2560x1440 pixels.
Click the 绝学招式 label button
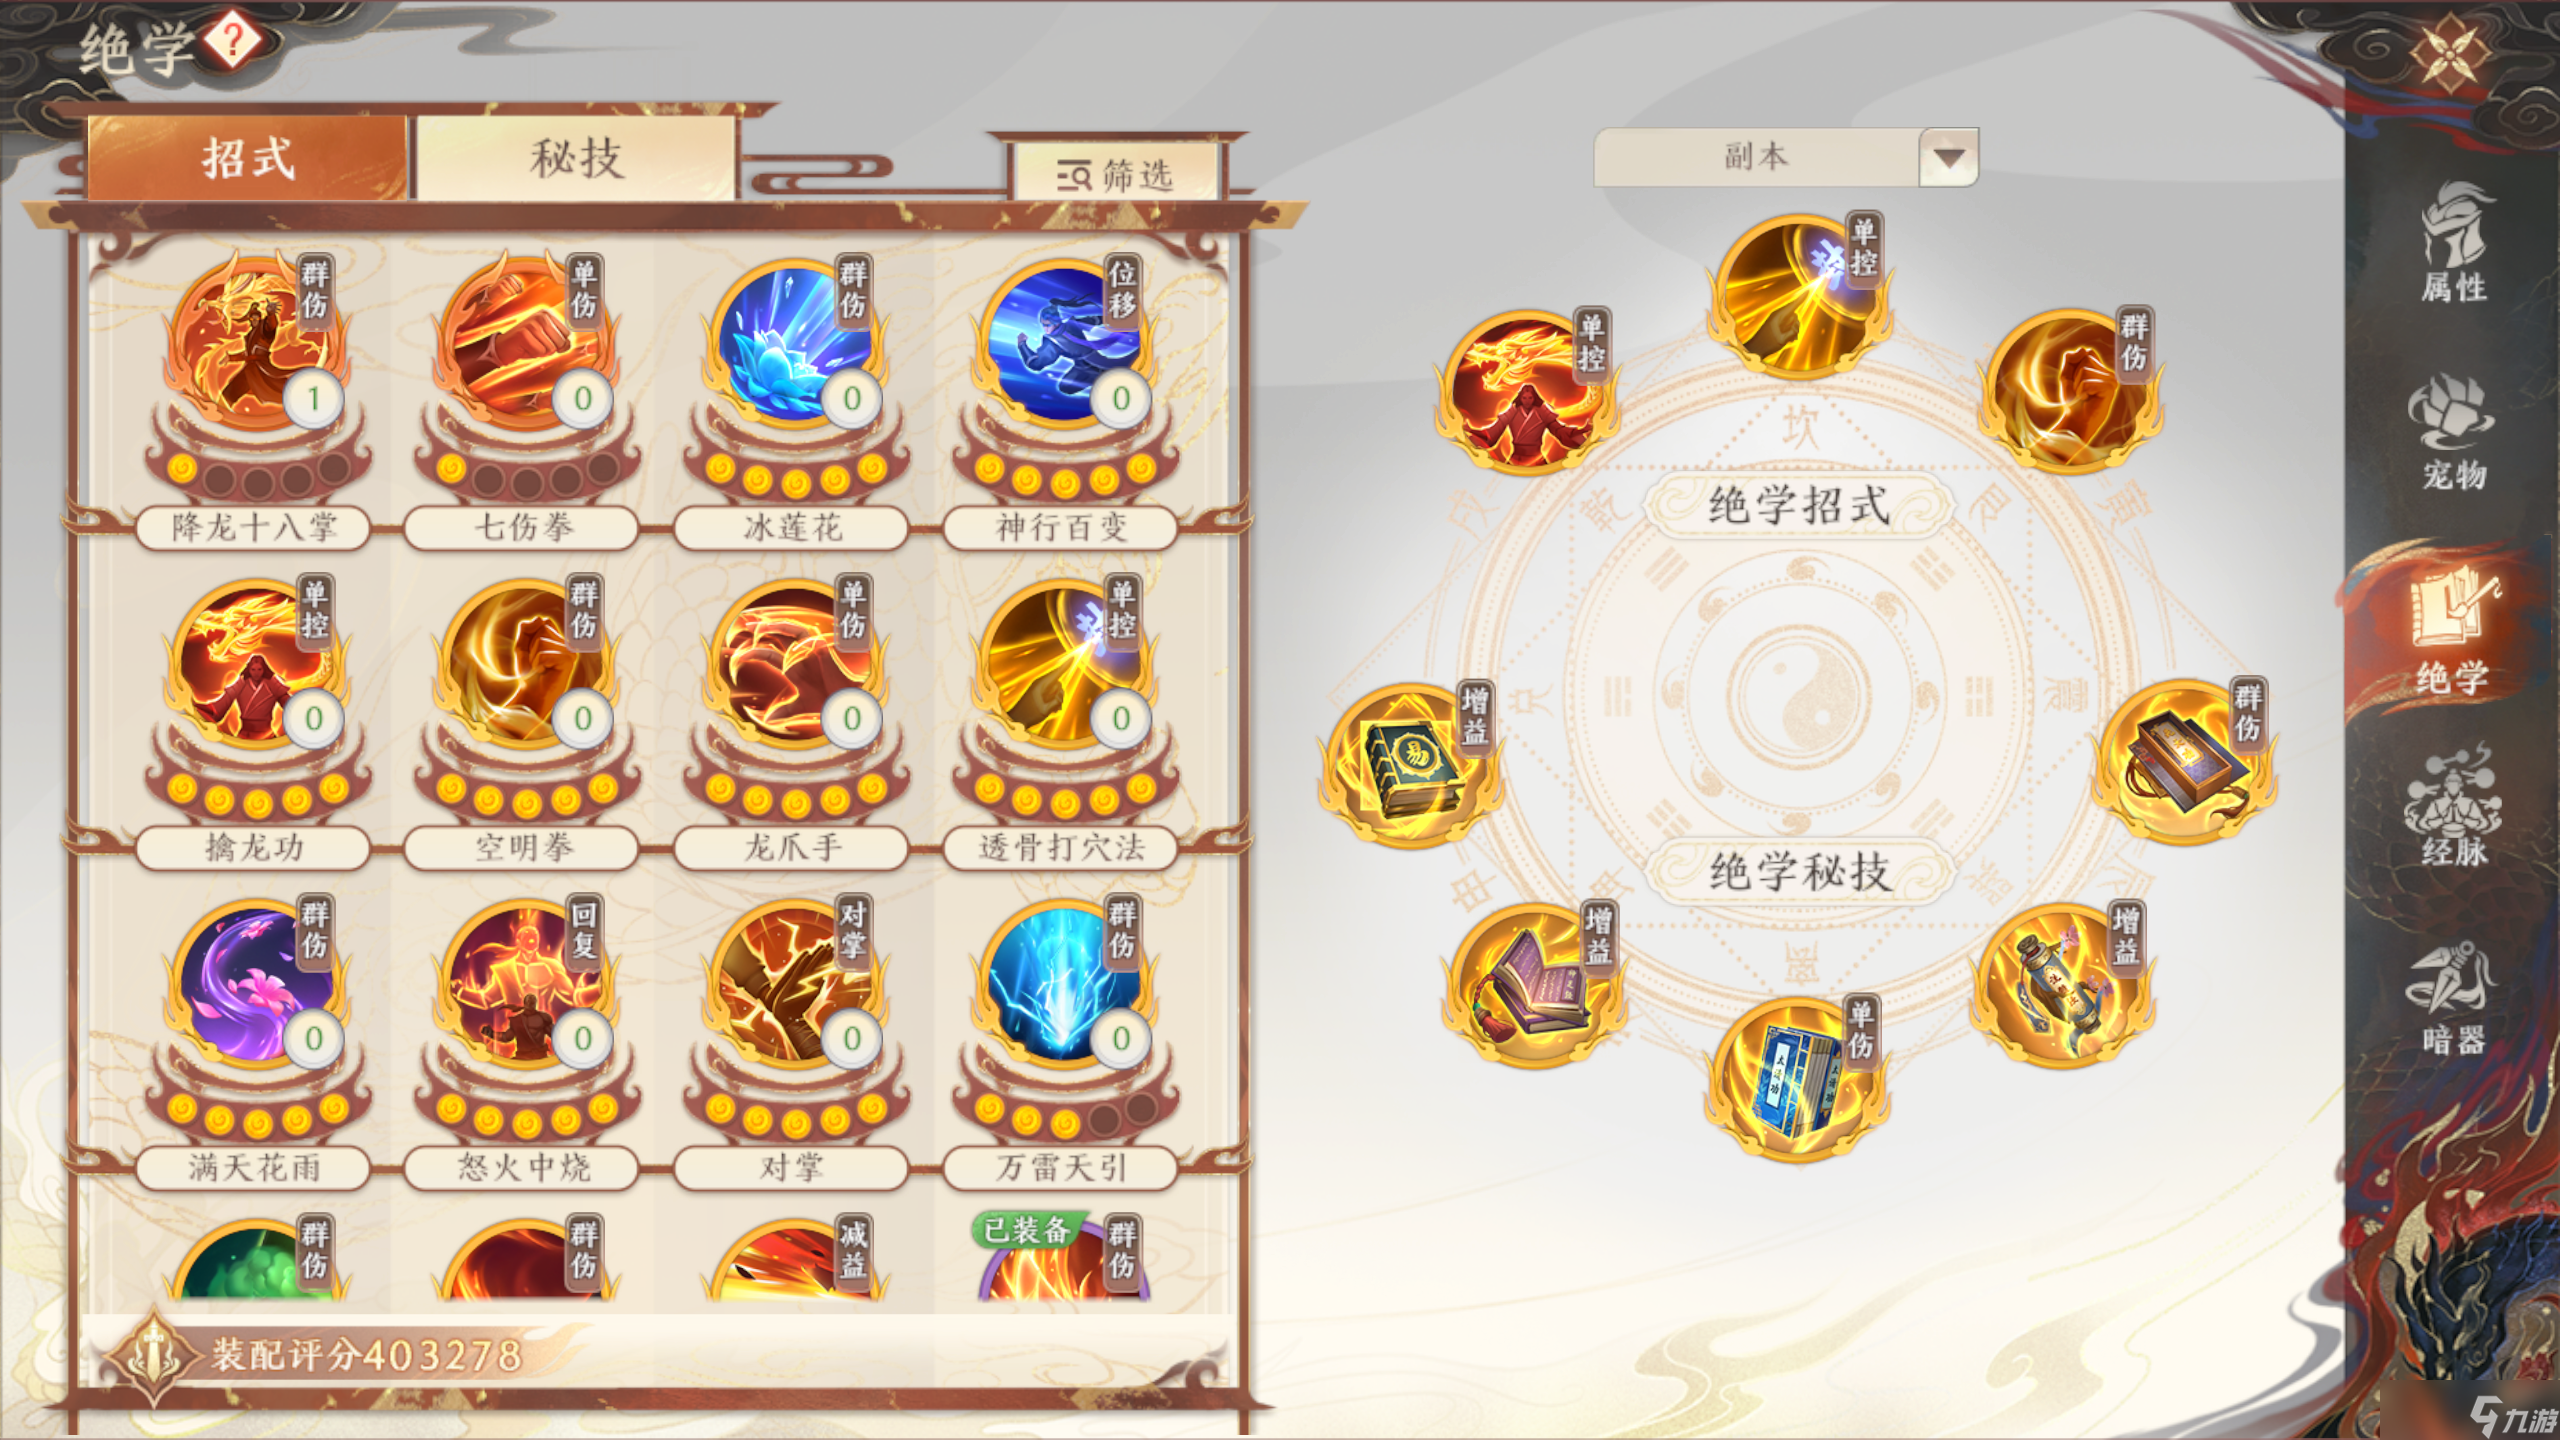coord(1799,505)
